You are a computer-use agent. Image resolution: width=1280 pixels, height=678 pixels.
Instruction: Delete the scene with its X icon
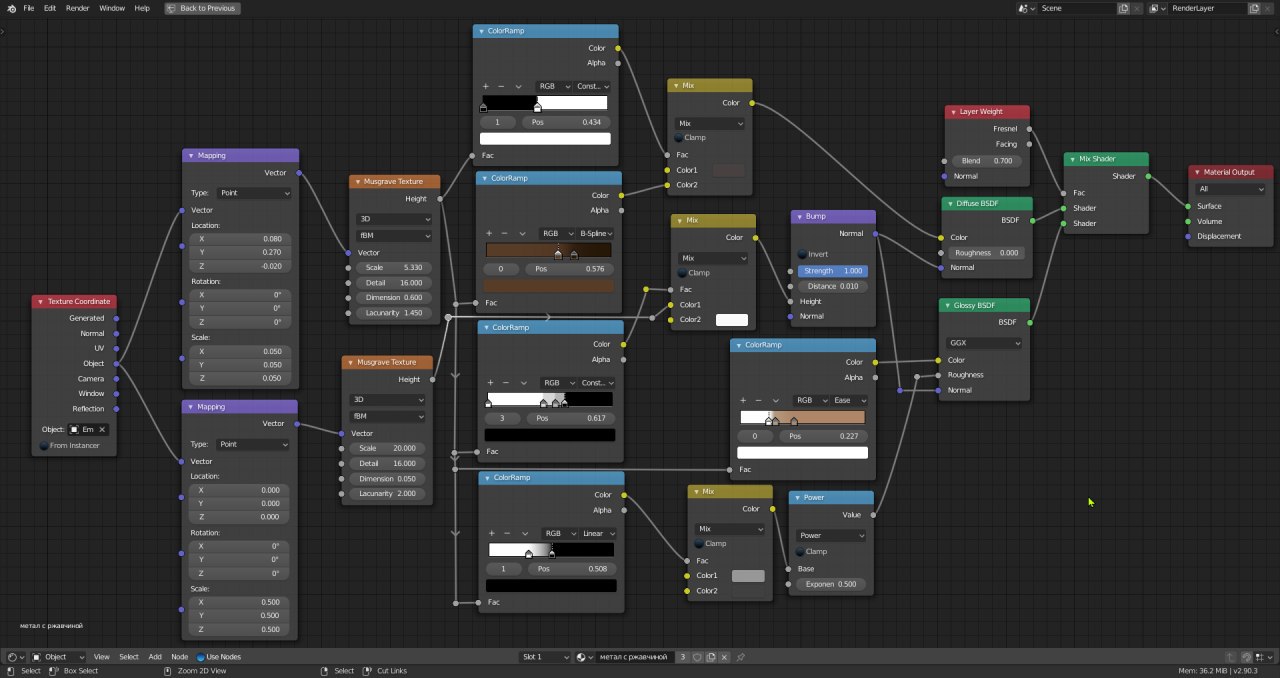pyautogui.click(x=1137, y=7)
